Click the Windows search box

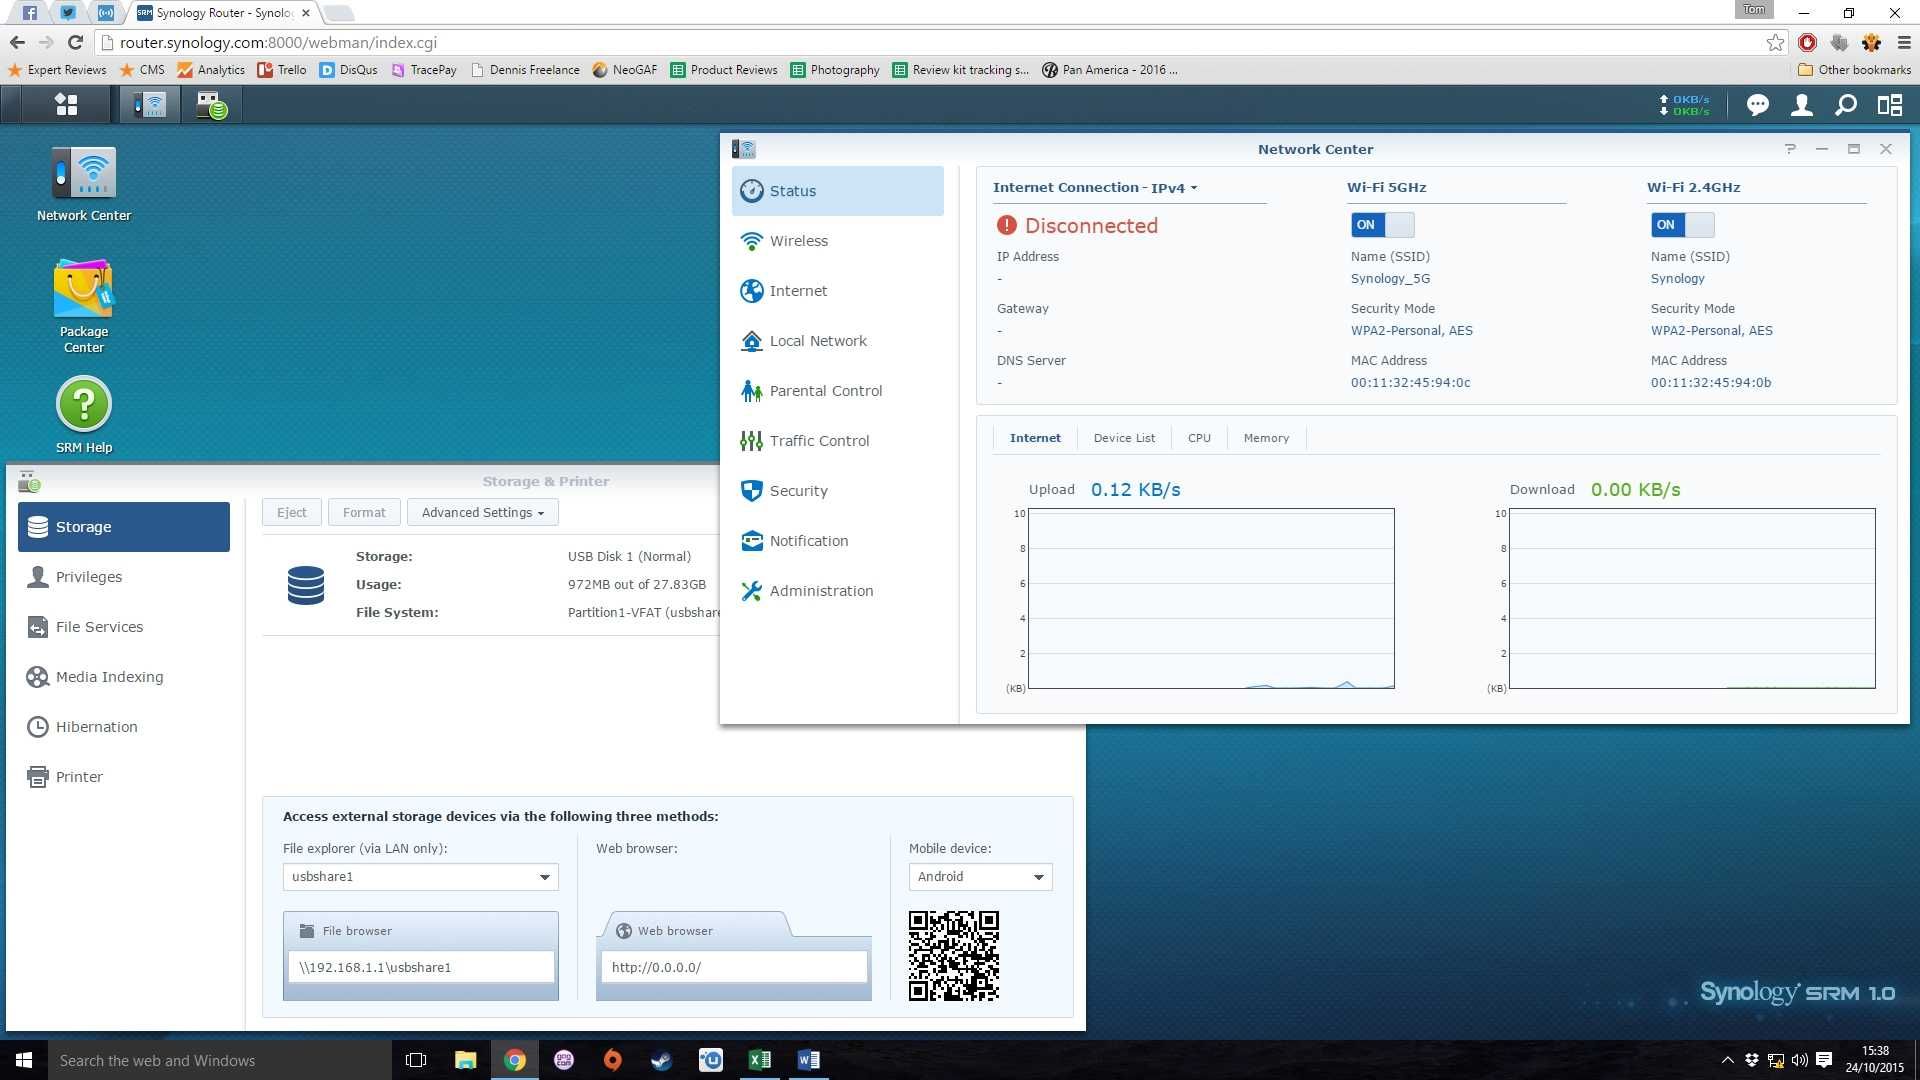click(219, 1060)
